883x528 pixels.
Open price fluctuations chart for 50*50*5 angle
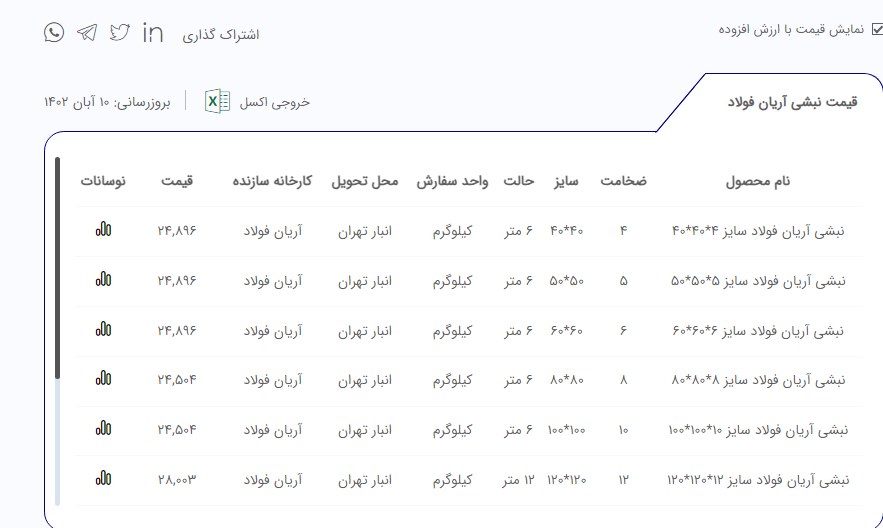(x=103, y=280)
